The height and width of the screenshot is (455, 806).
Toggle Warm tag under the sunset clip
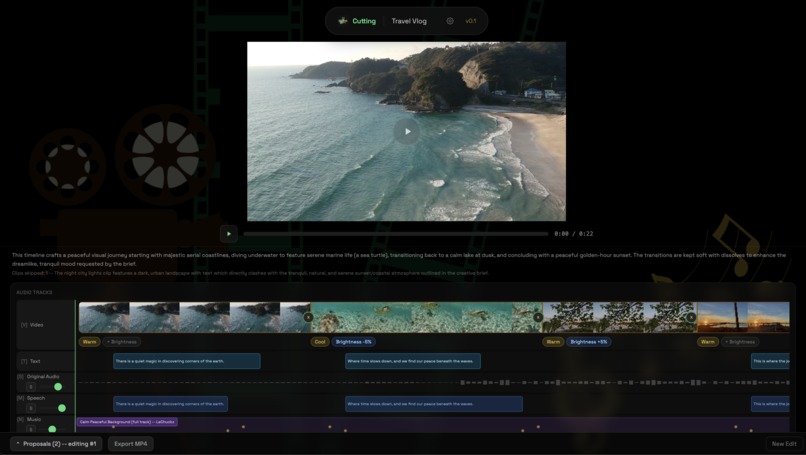click(x=708, y=342)
